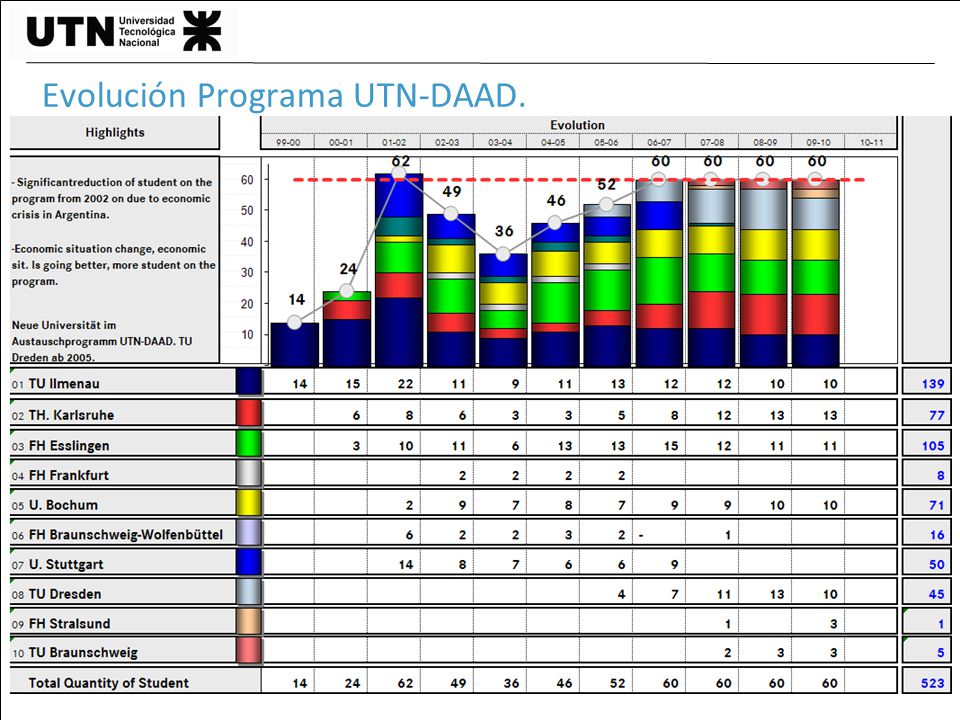
Task: Click the 01-02 bar in the chart
Action: pyautogui.click(x=399, y=270)
